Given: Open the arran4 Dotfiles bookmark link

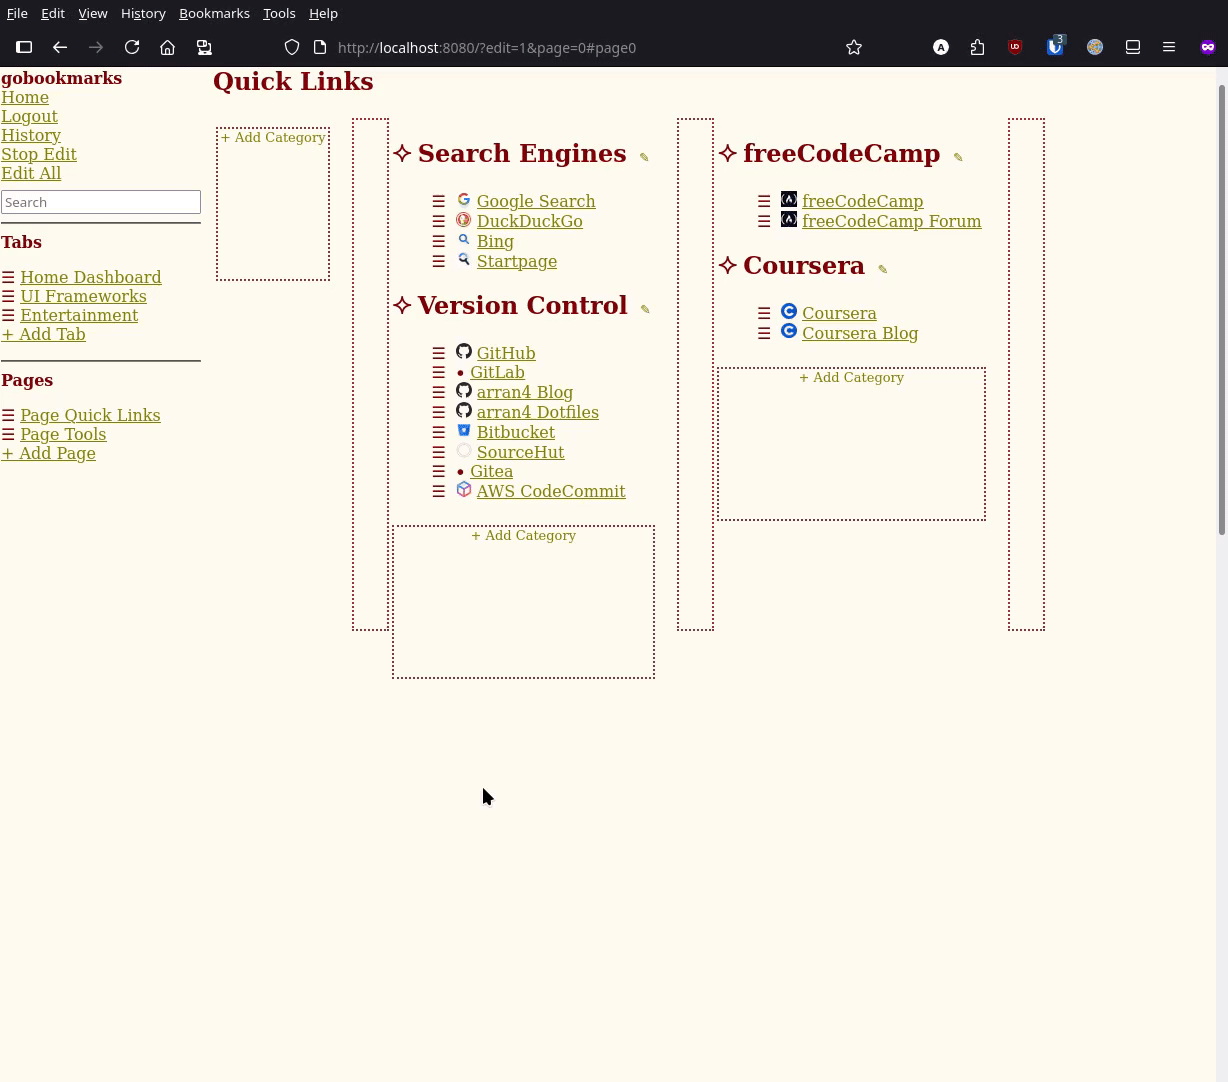Looking at the screenshot, I should tap(537, 412).
